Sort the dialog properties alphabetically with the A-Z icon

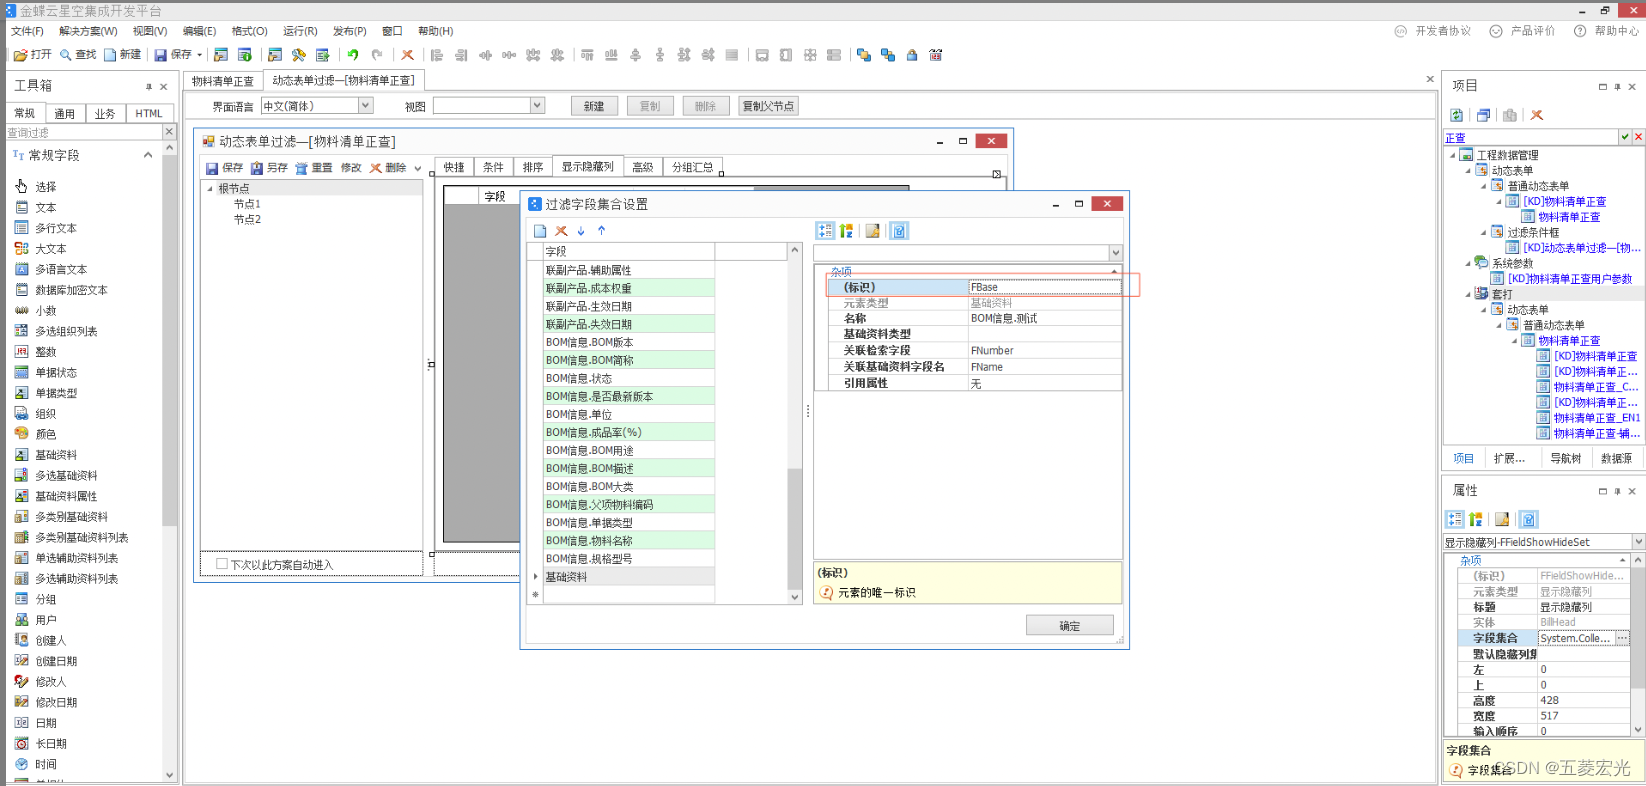(847, 231)
